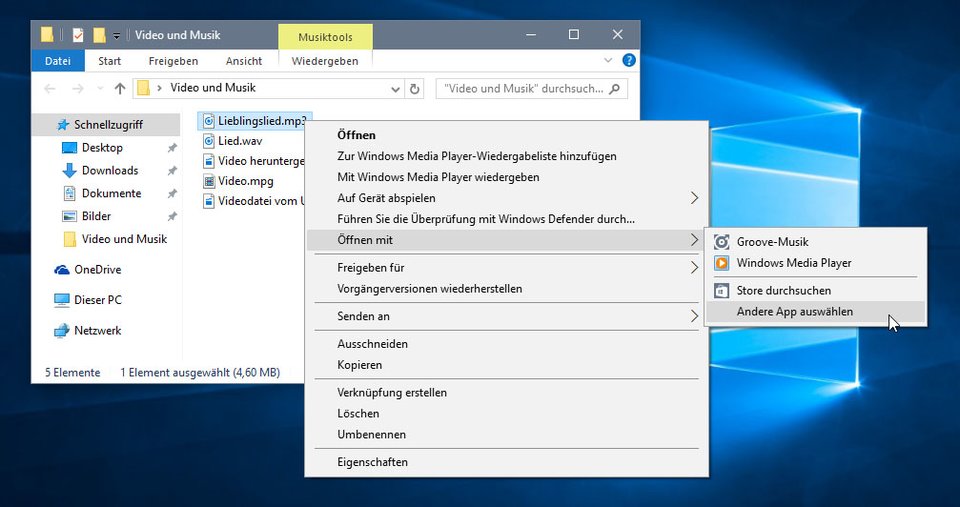Choose Verknüpfung erstellen
Viewport: 960px width, 507px height.
[508, 392]
